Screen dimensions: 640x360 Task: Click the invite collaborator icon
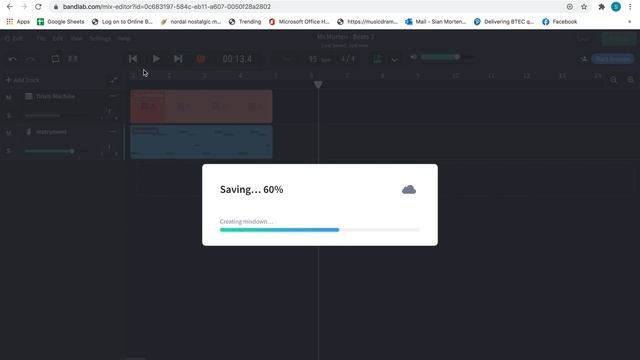(584, 59)
